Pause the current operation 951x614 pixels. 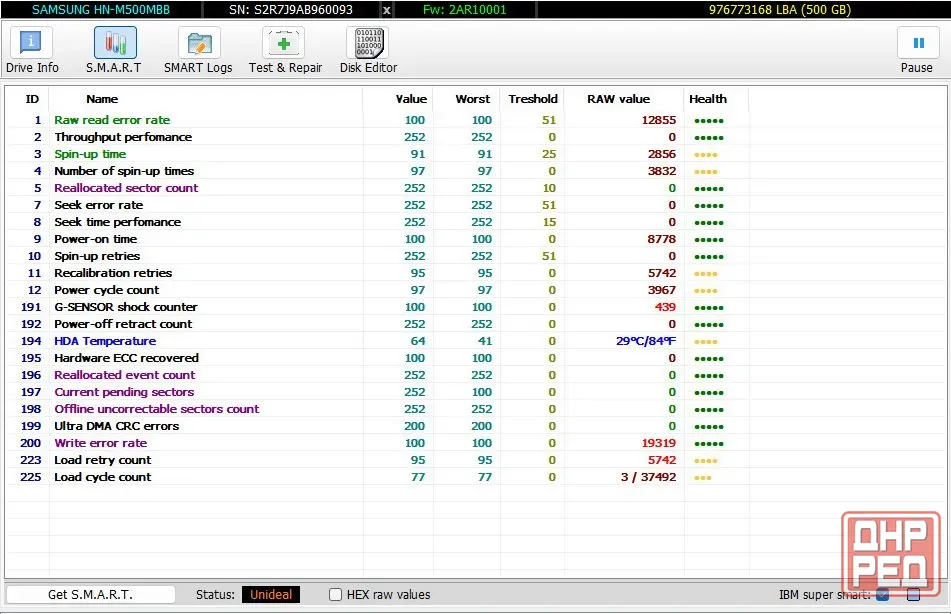click(x=917, y=50)
